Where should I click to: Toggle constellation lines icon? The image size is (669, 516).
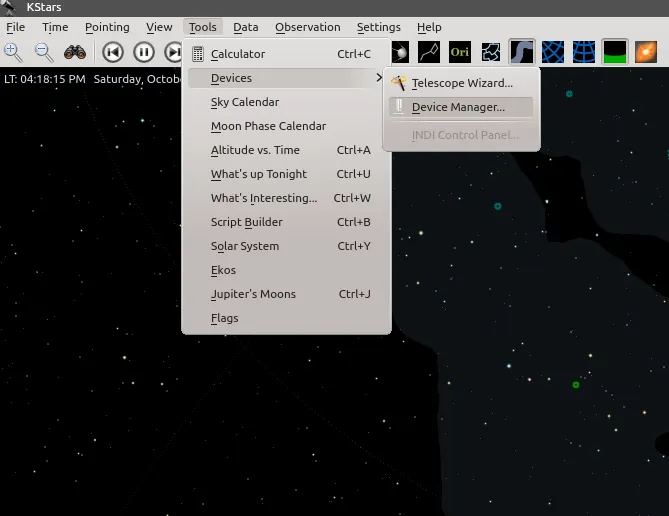coord(429,52)
